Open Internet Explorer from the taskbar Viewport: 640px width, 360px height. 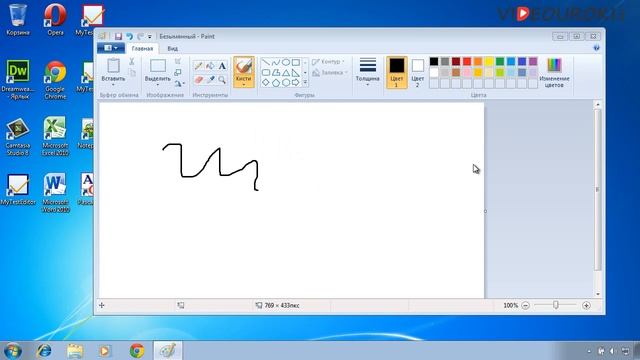[44, 351]
